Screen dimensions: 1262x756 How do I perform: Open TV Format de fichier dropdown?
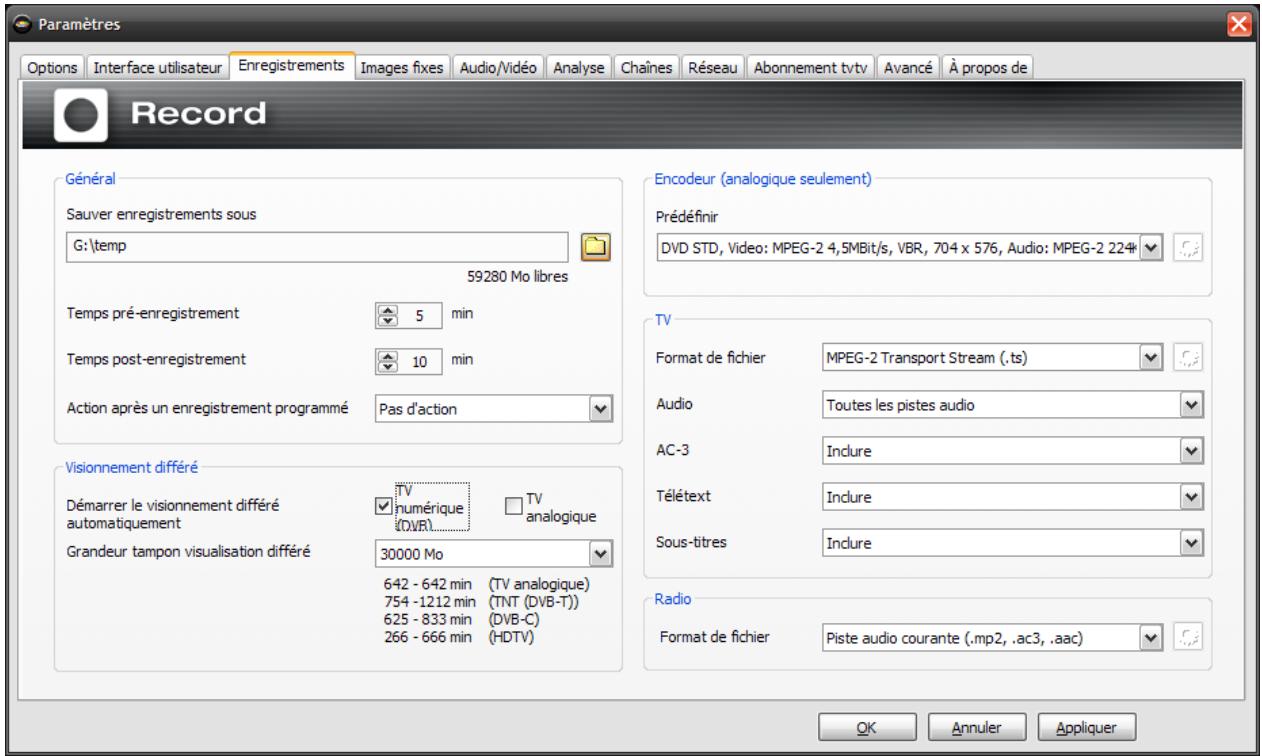pos(990,357)
